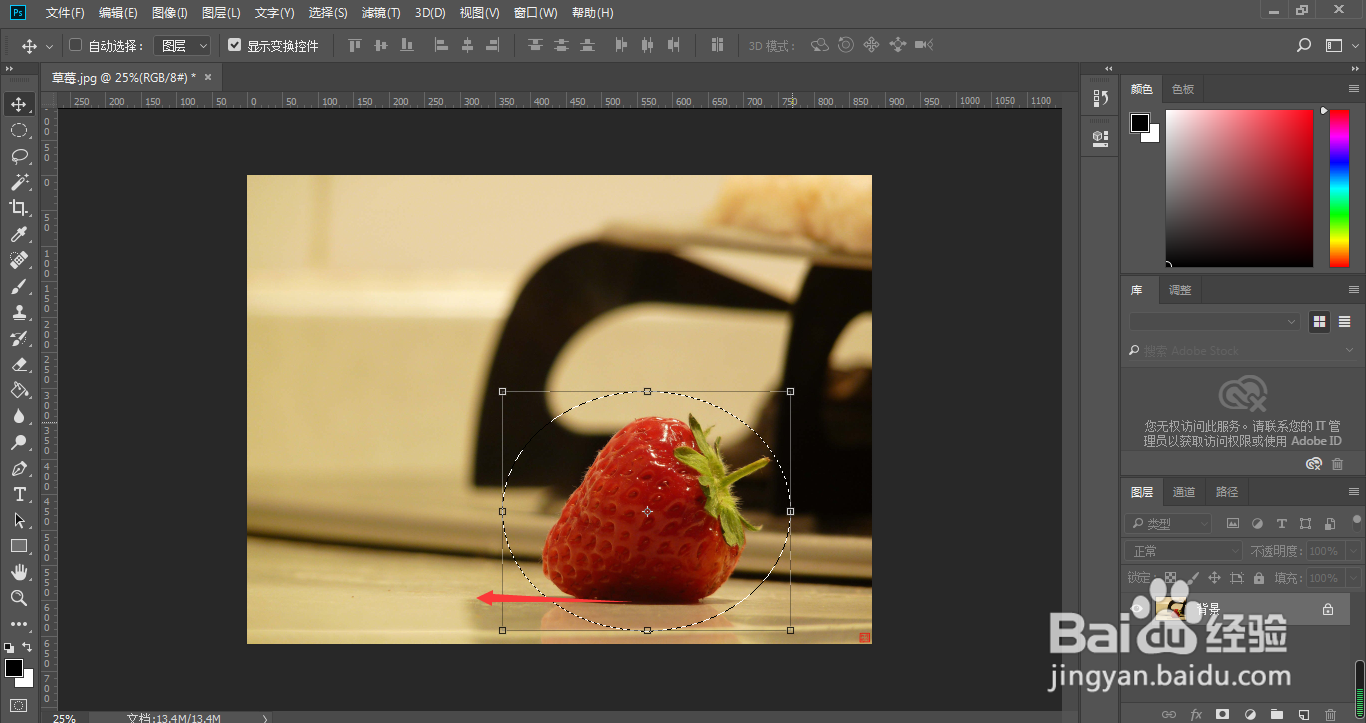Image resolution: width=1366 pixels, height=723 pixels.
Task: Select the Magic Wand tool
Action: coord(19,182)
